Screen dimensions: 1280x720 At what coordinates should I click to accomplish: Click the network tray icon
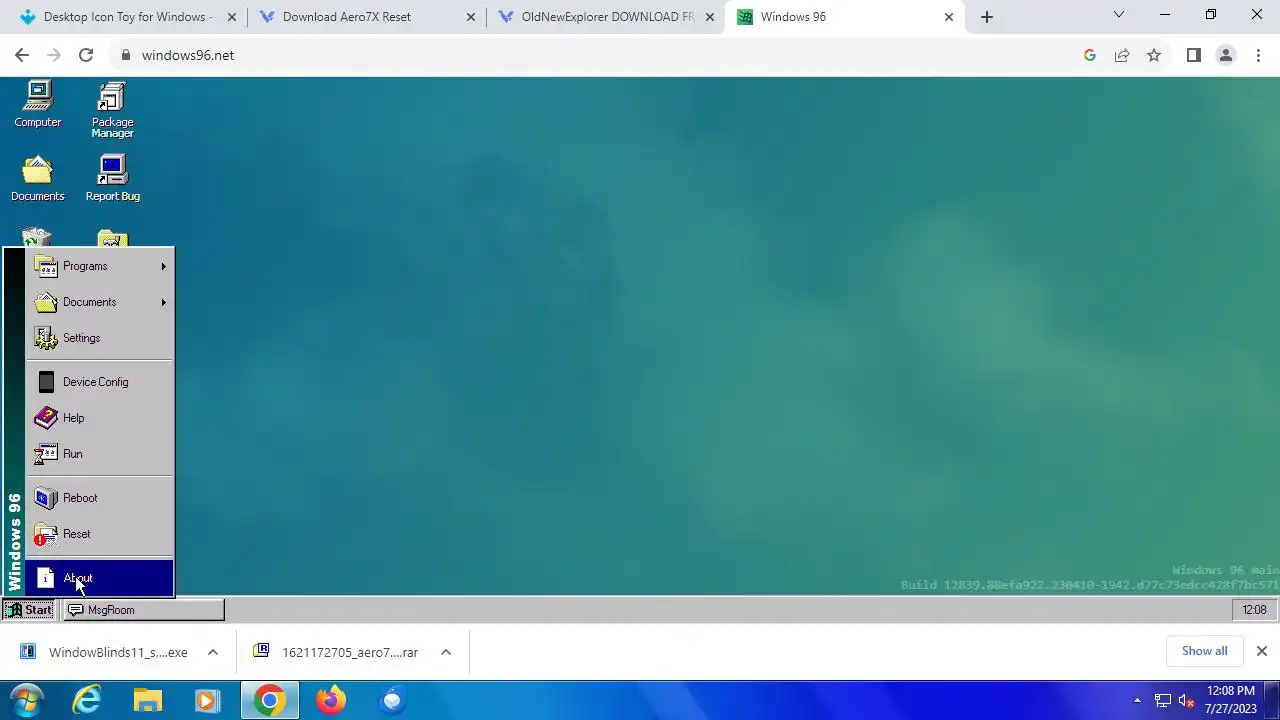point(1163,701)
